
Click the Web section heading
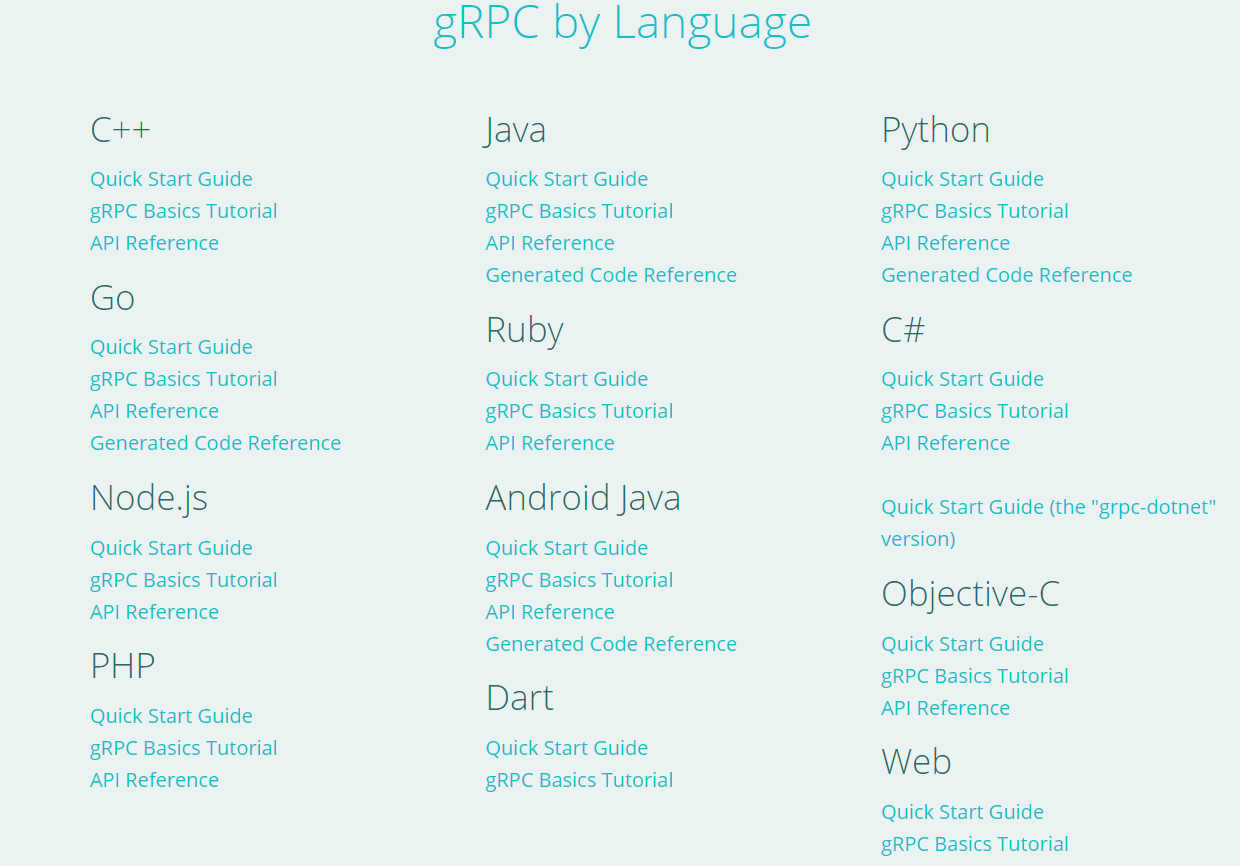916,762
